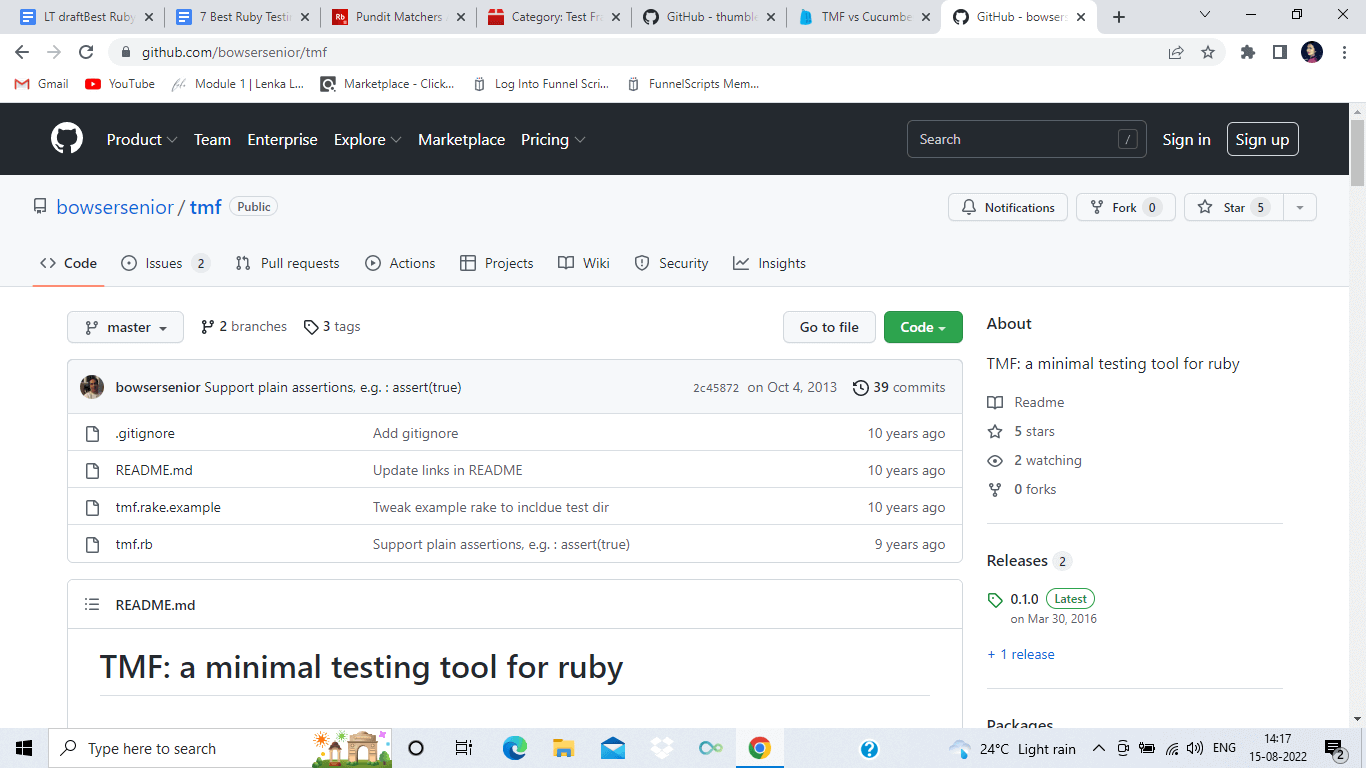Expand the master branch selector
1366x768 pixels.
click(x=125, y=326)
